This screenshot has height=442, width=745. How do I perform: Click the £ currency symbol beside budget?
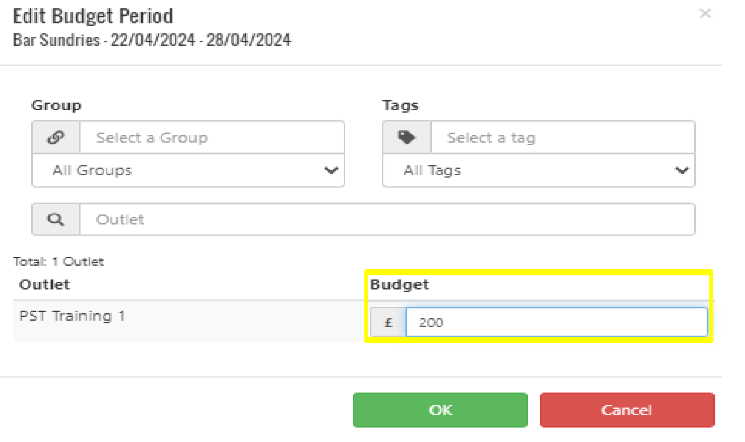pyautogui.click(x=388, y=322)
